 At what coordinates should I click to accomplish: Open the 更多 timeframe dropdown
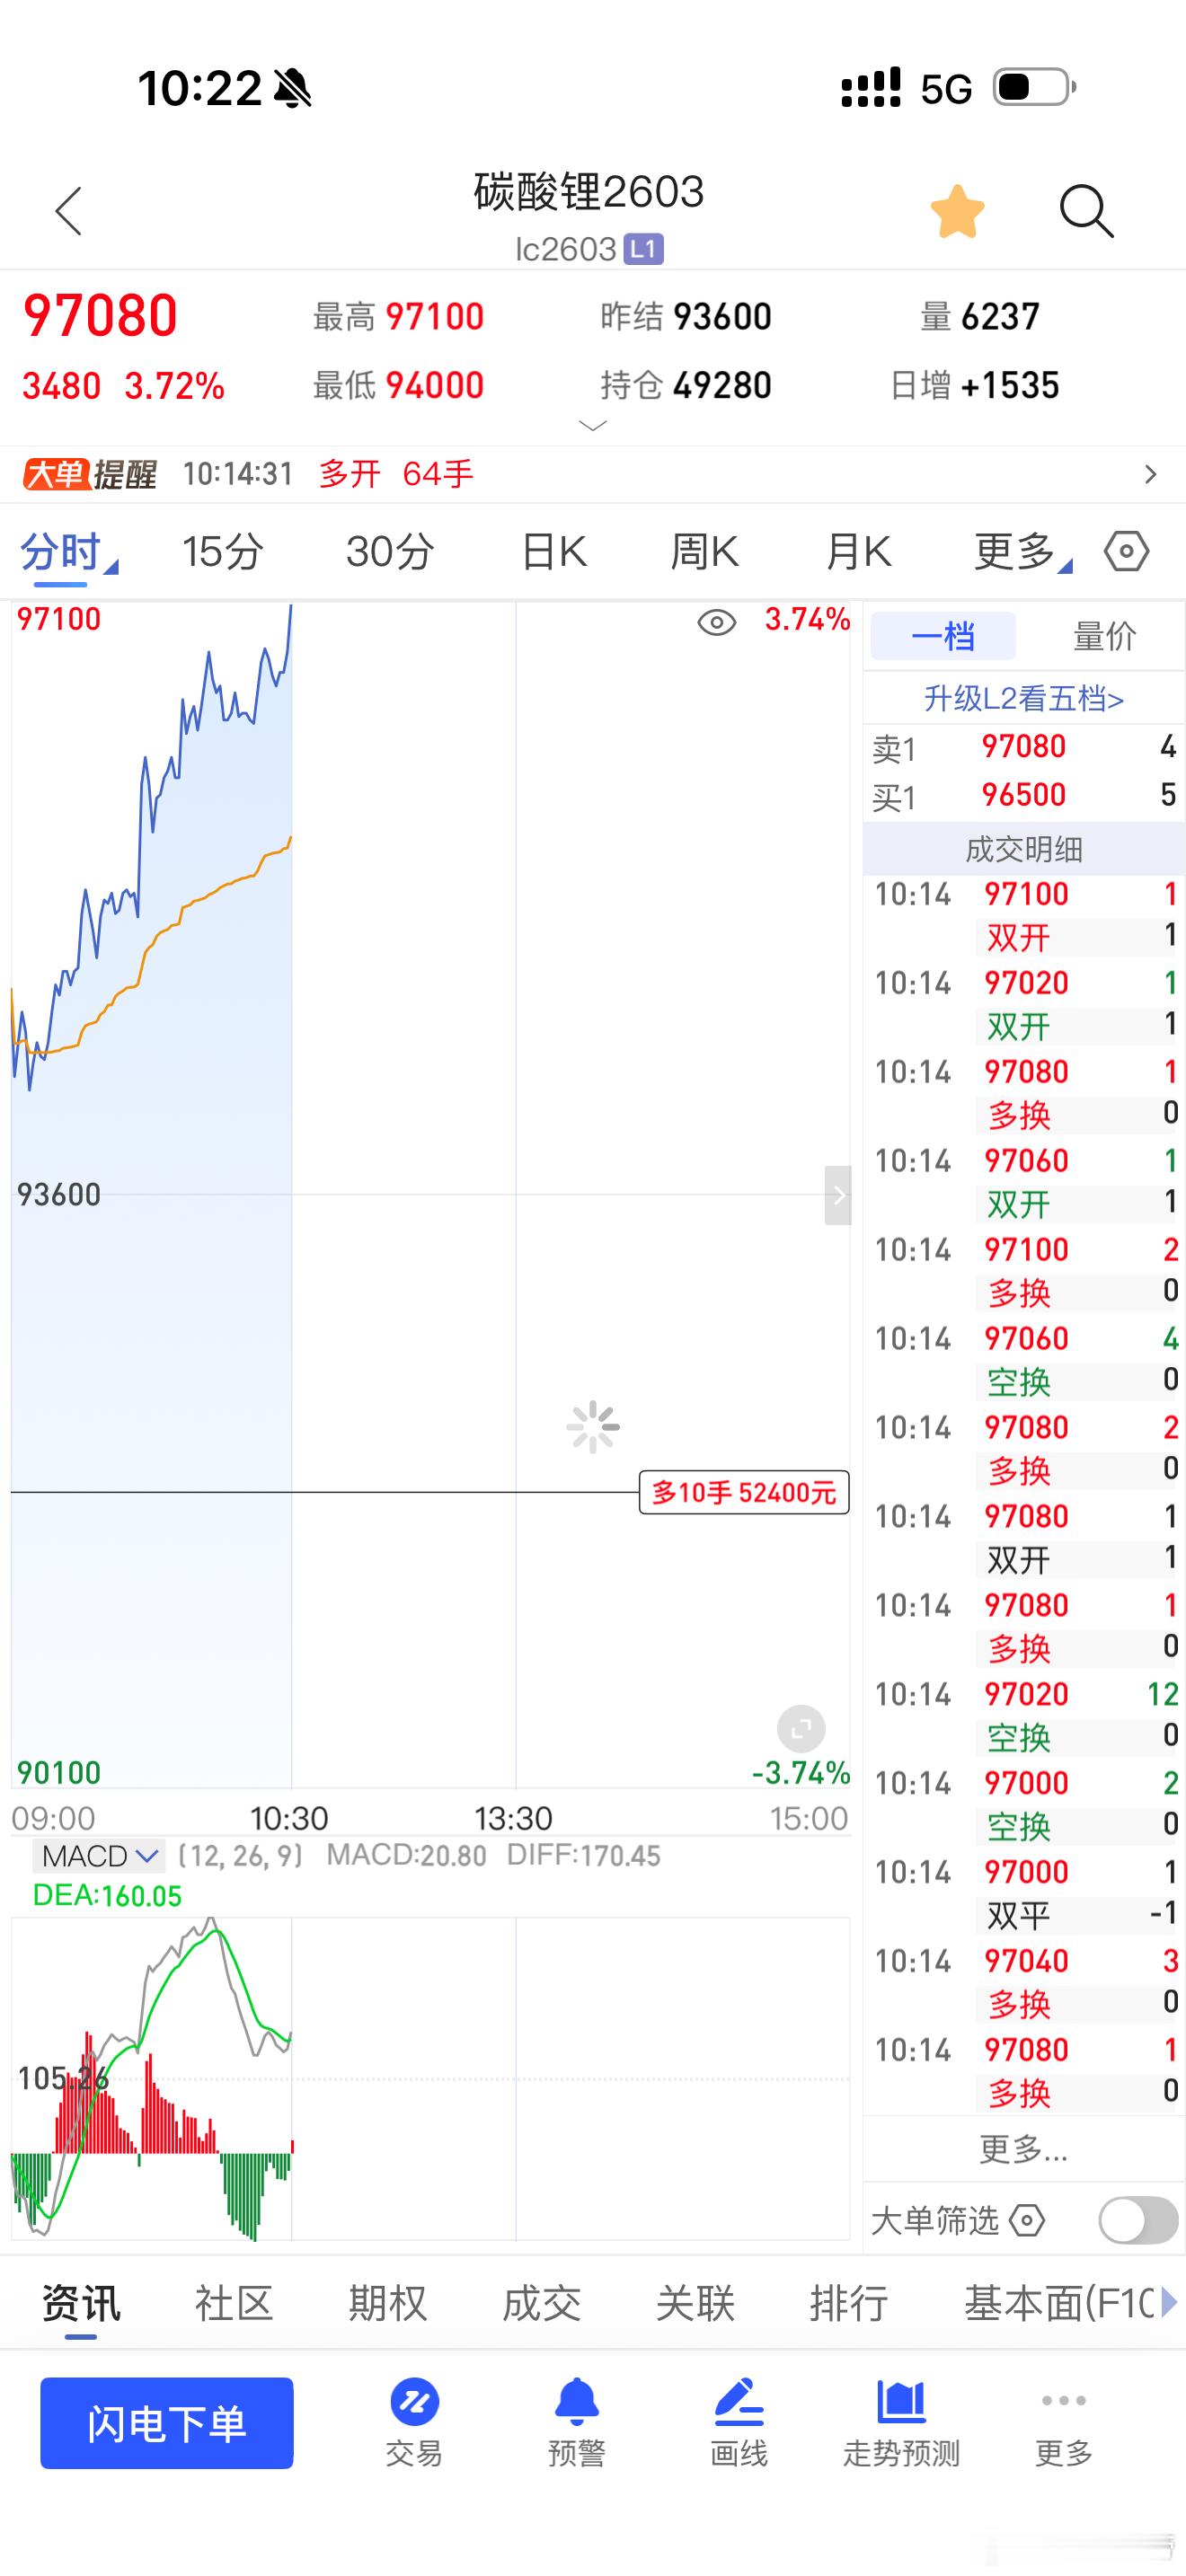click(1022, 551)
